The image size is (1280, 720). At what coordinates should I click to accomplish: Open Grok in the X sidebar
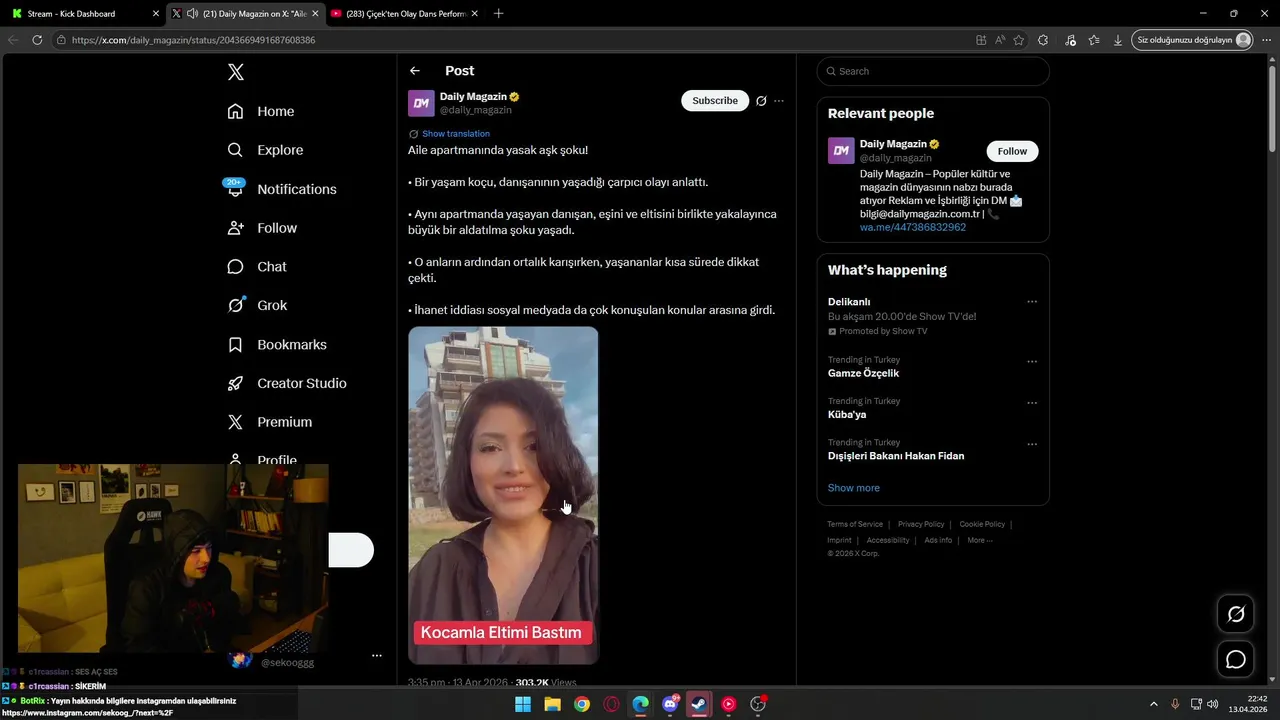point(257,305)
